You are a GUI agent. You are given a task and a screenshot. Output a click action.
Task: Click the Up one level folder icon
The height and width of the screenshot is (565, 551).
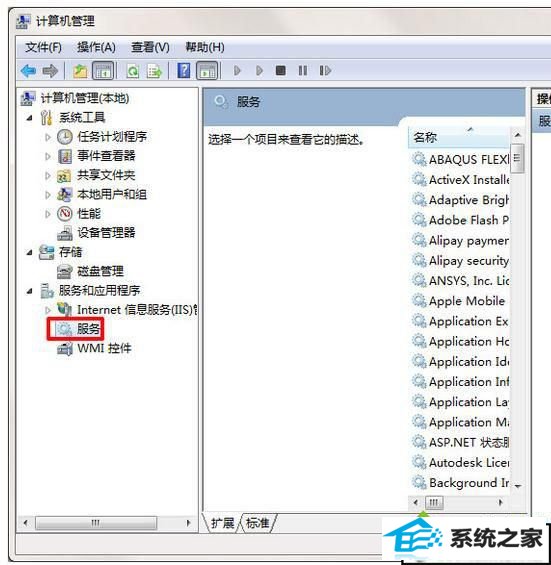[80, 71]
